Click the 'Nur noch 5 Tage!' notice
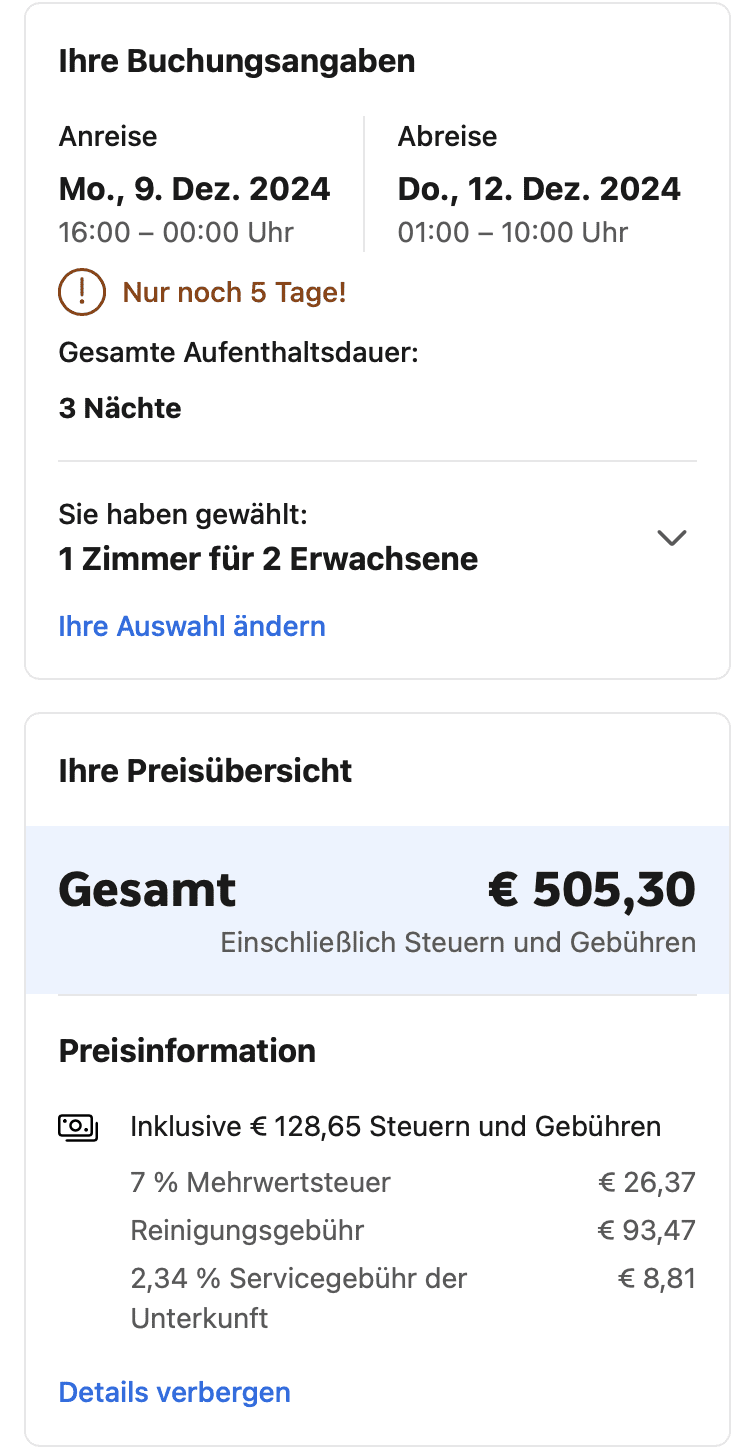Image resolution: width=736 pixels, height=1448 pixels. click(234, 293)
